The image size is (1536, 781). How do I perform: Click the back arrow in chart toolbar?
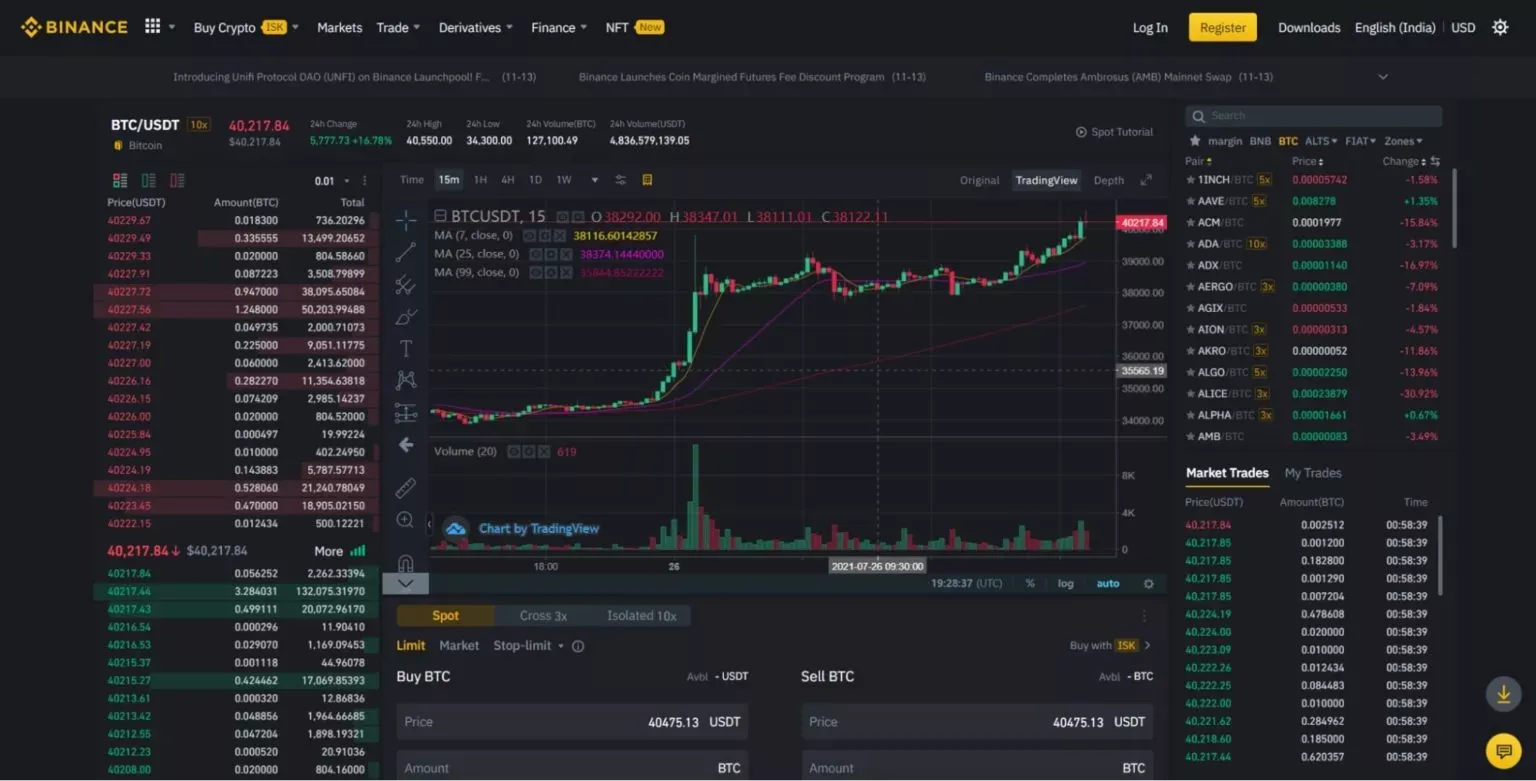point(406,445)
